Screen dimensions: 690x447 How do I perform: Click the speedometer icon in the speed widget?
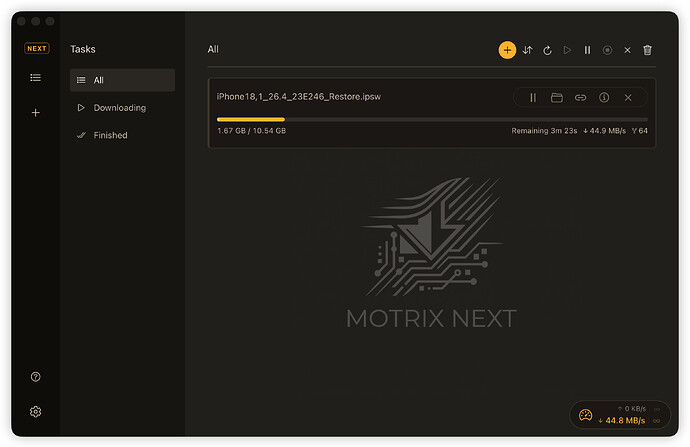pos(585,415)
